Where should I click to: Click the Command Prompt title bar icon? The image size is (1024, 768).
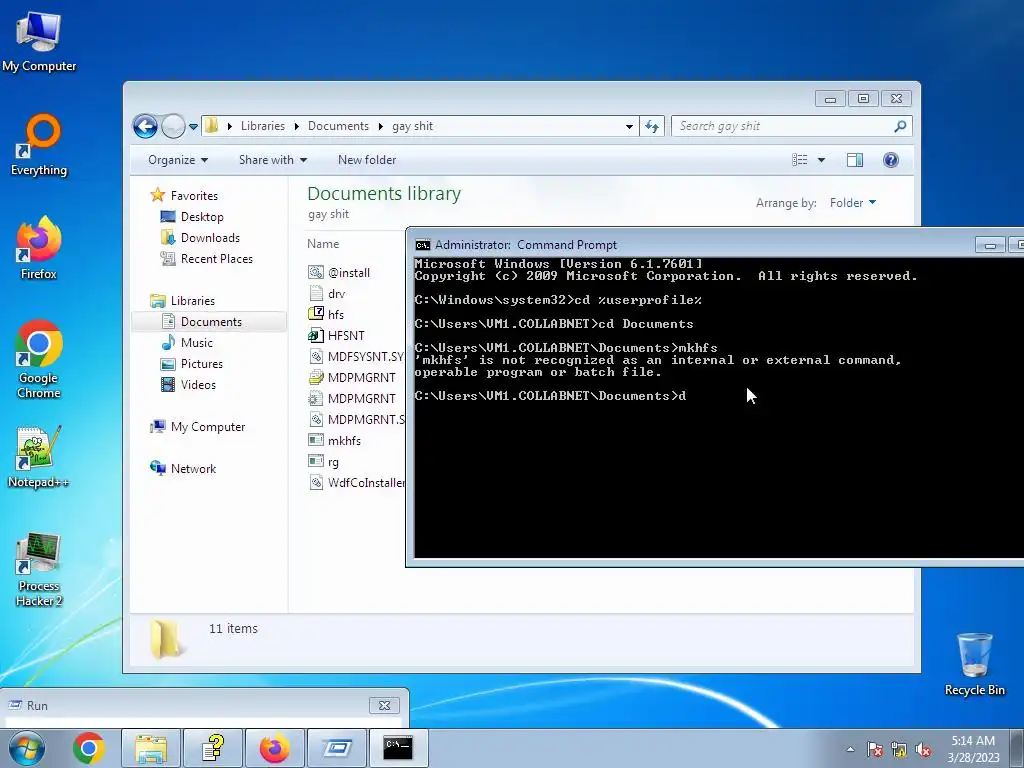423,245
